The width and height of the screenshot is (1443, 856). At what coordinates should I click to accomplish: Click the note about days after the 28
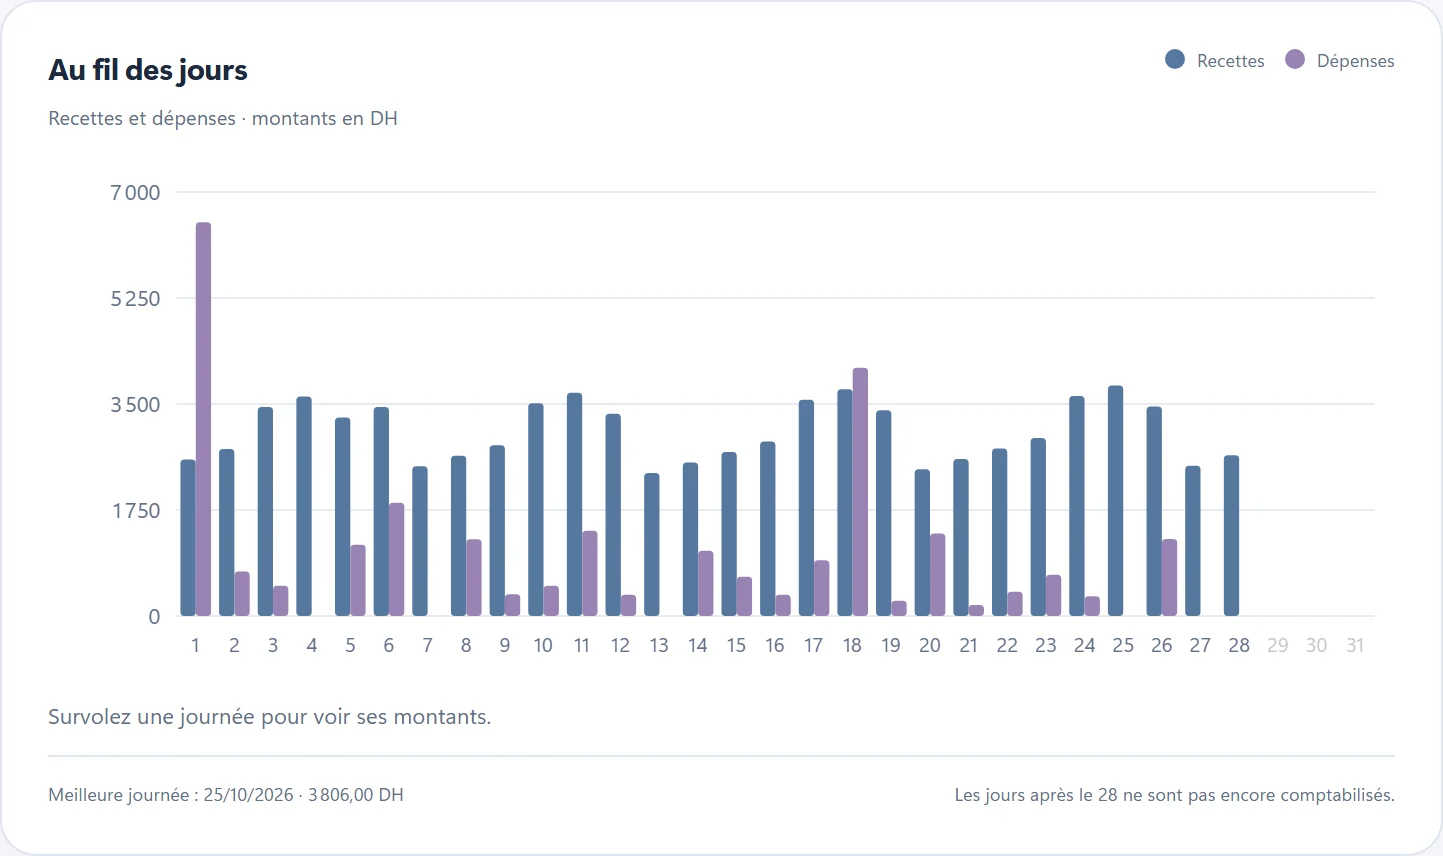pos(1174,795)
